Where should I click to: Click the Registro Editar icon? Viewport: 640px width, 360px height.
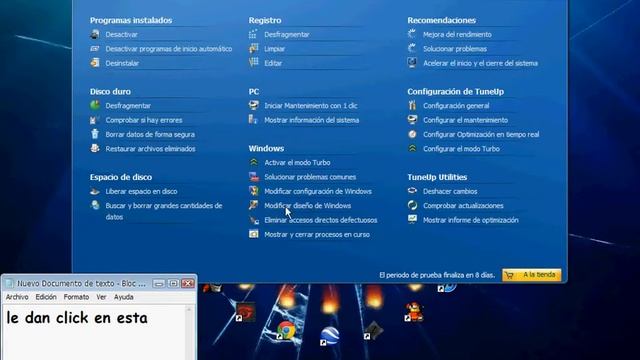click(x=253, y=63)
